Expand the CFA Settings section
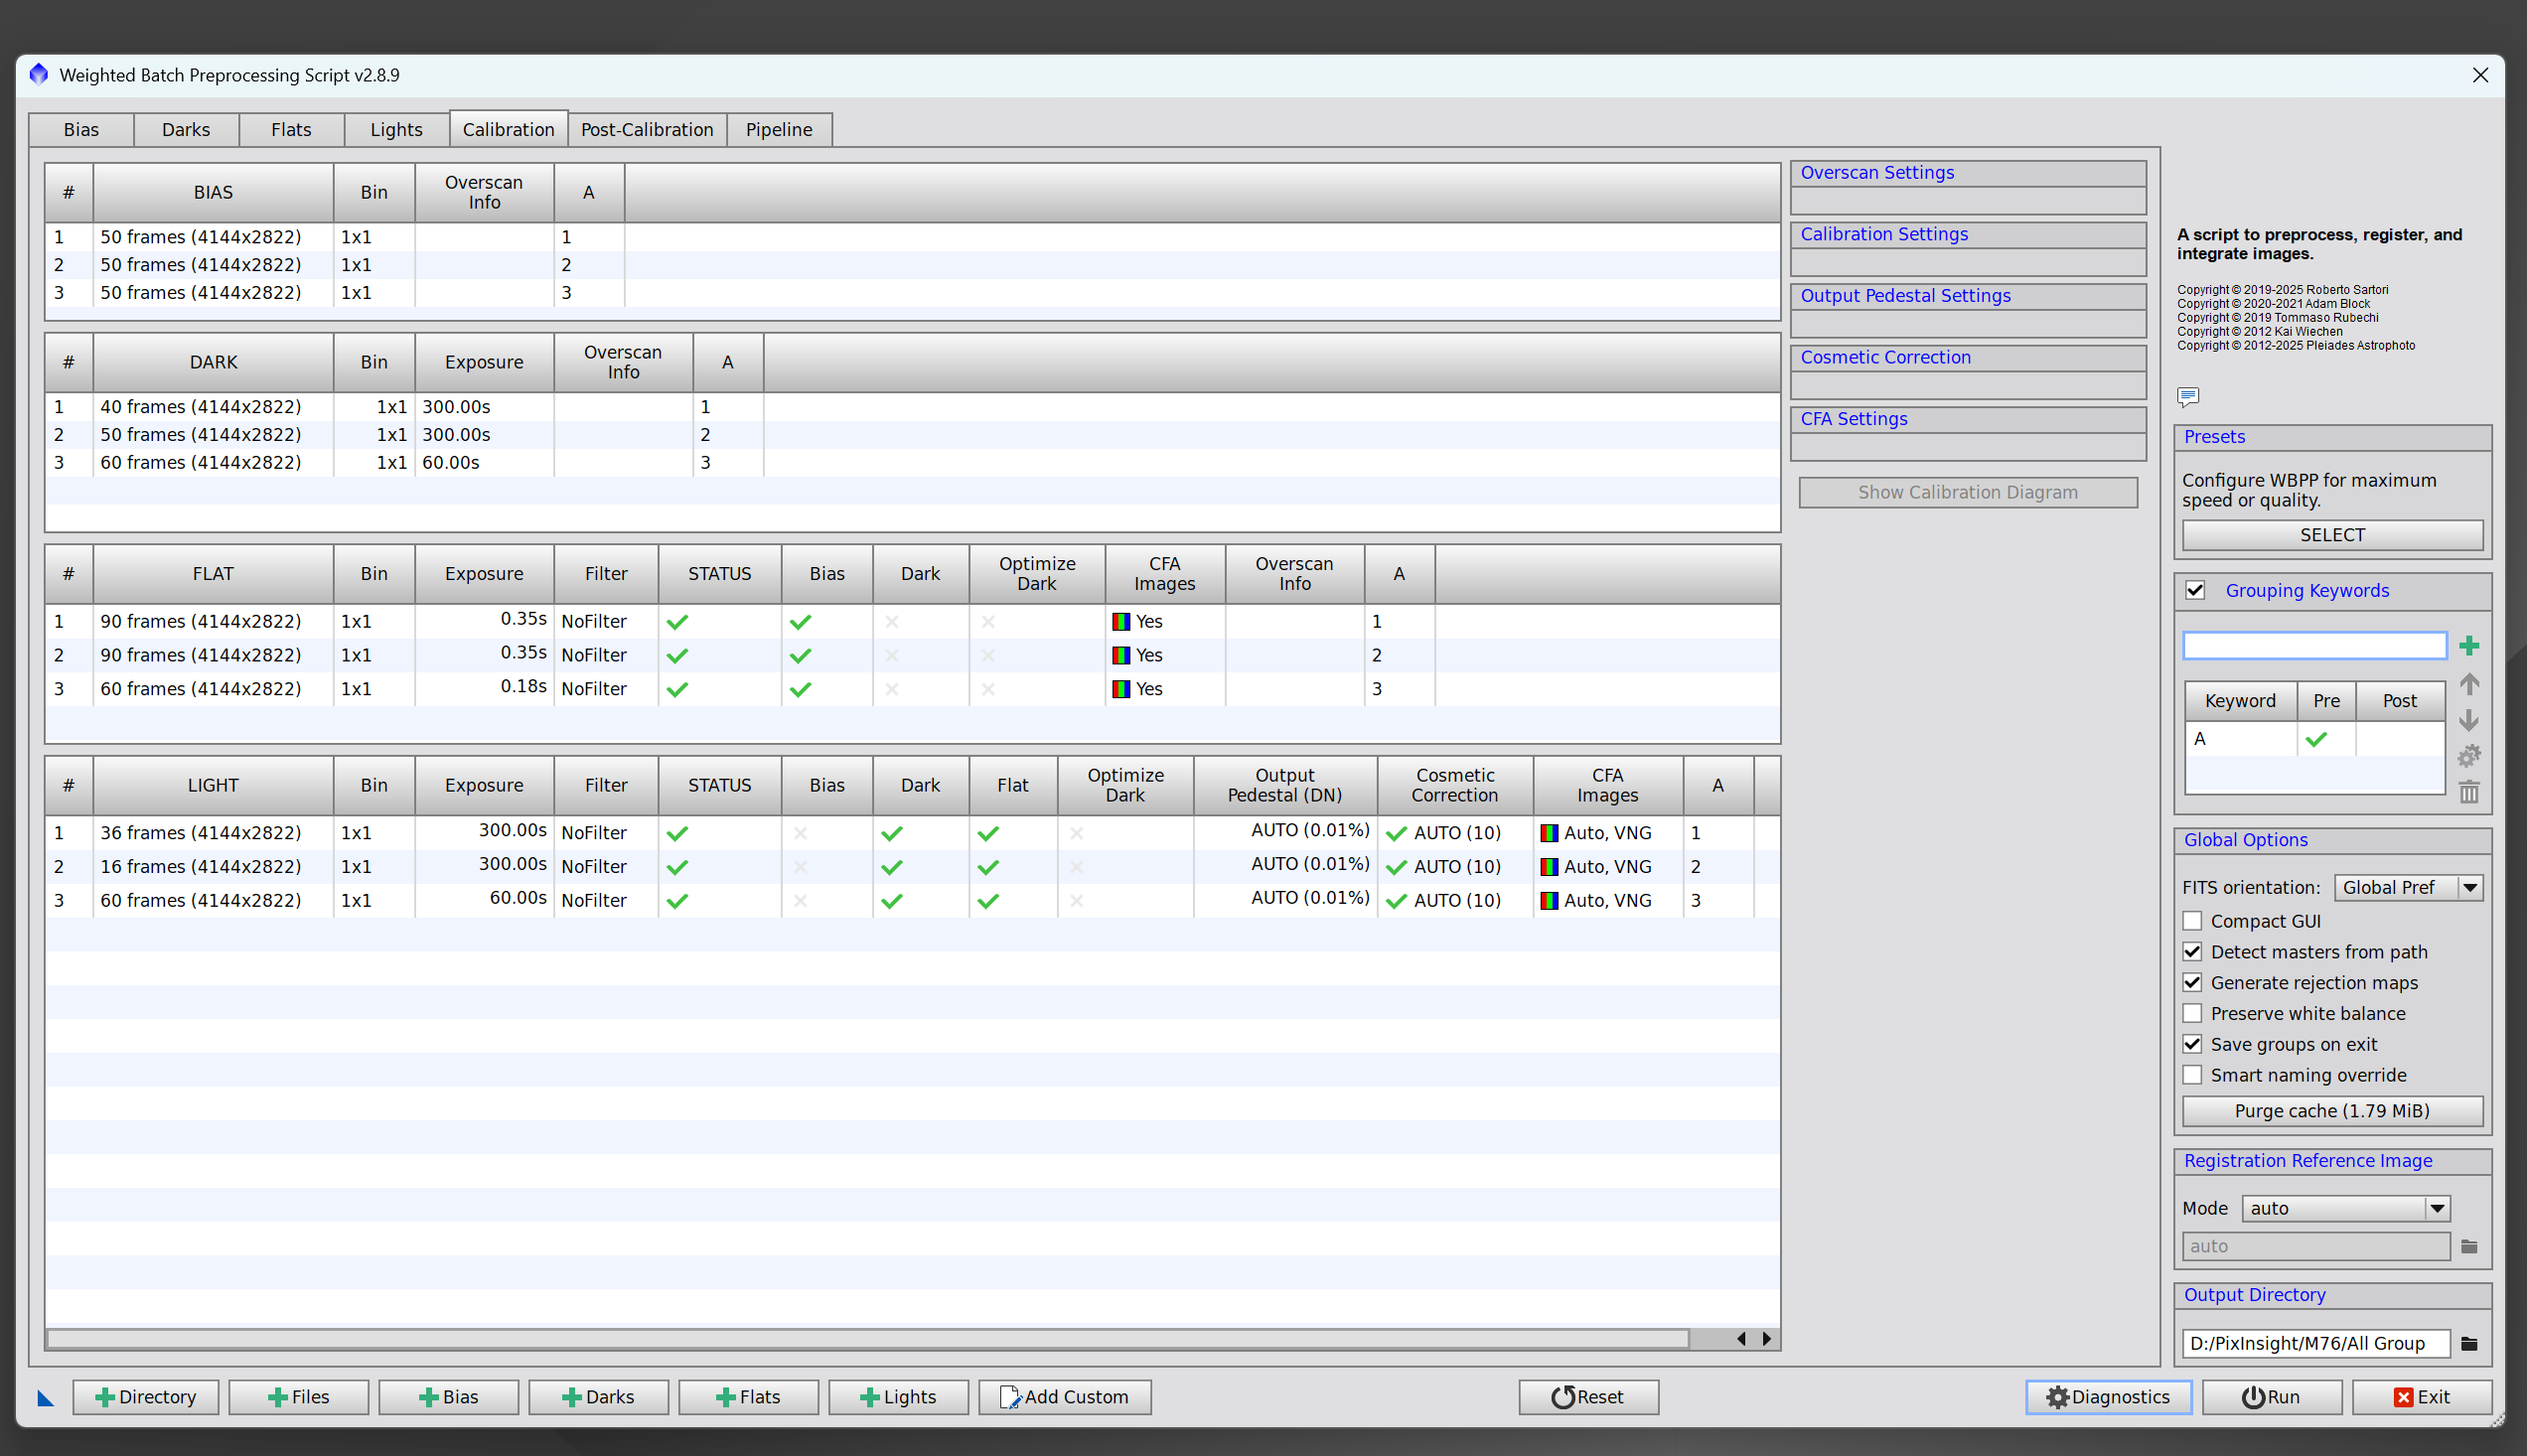The height and width of the screenshot is (1456, 2527). click(1853, 419)
